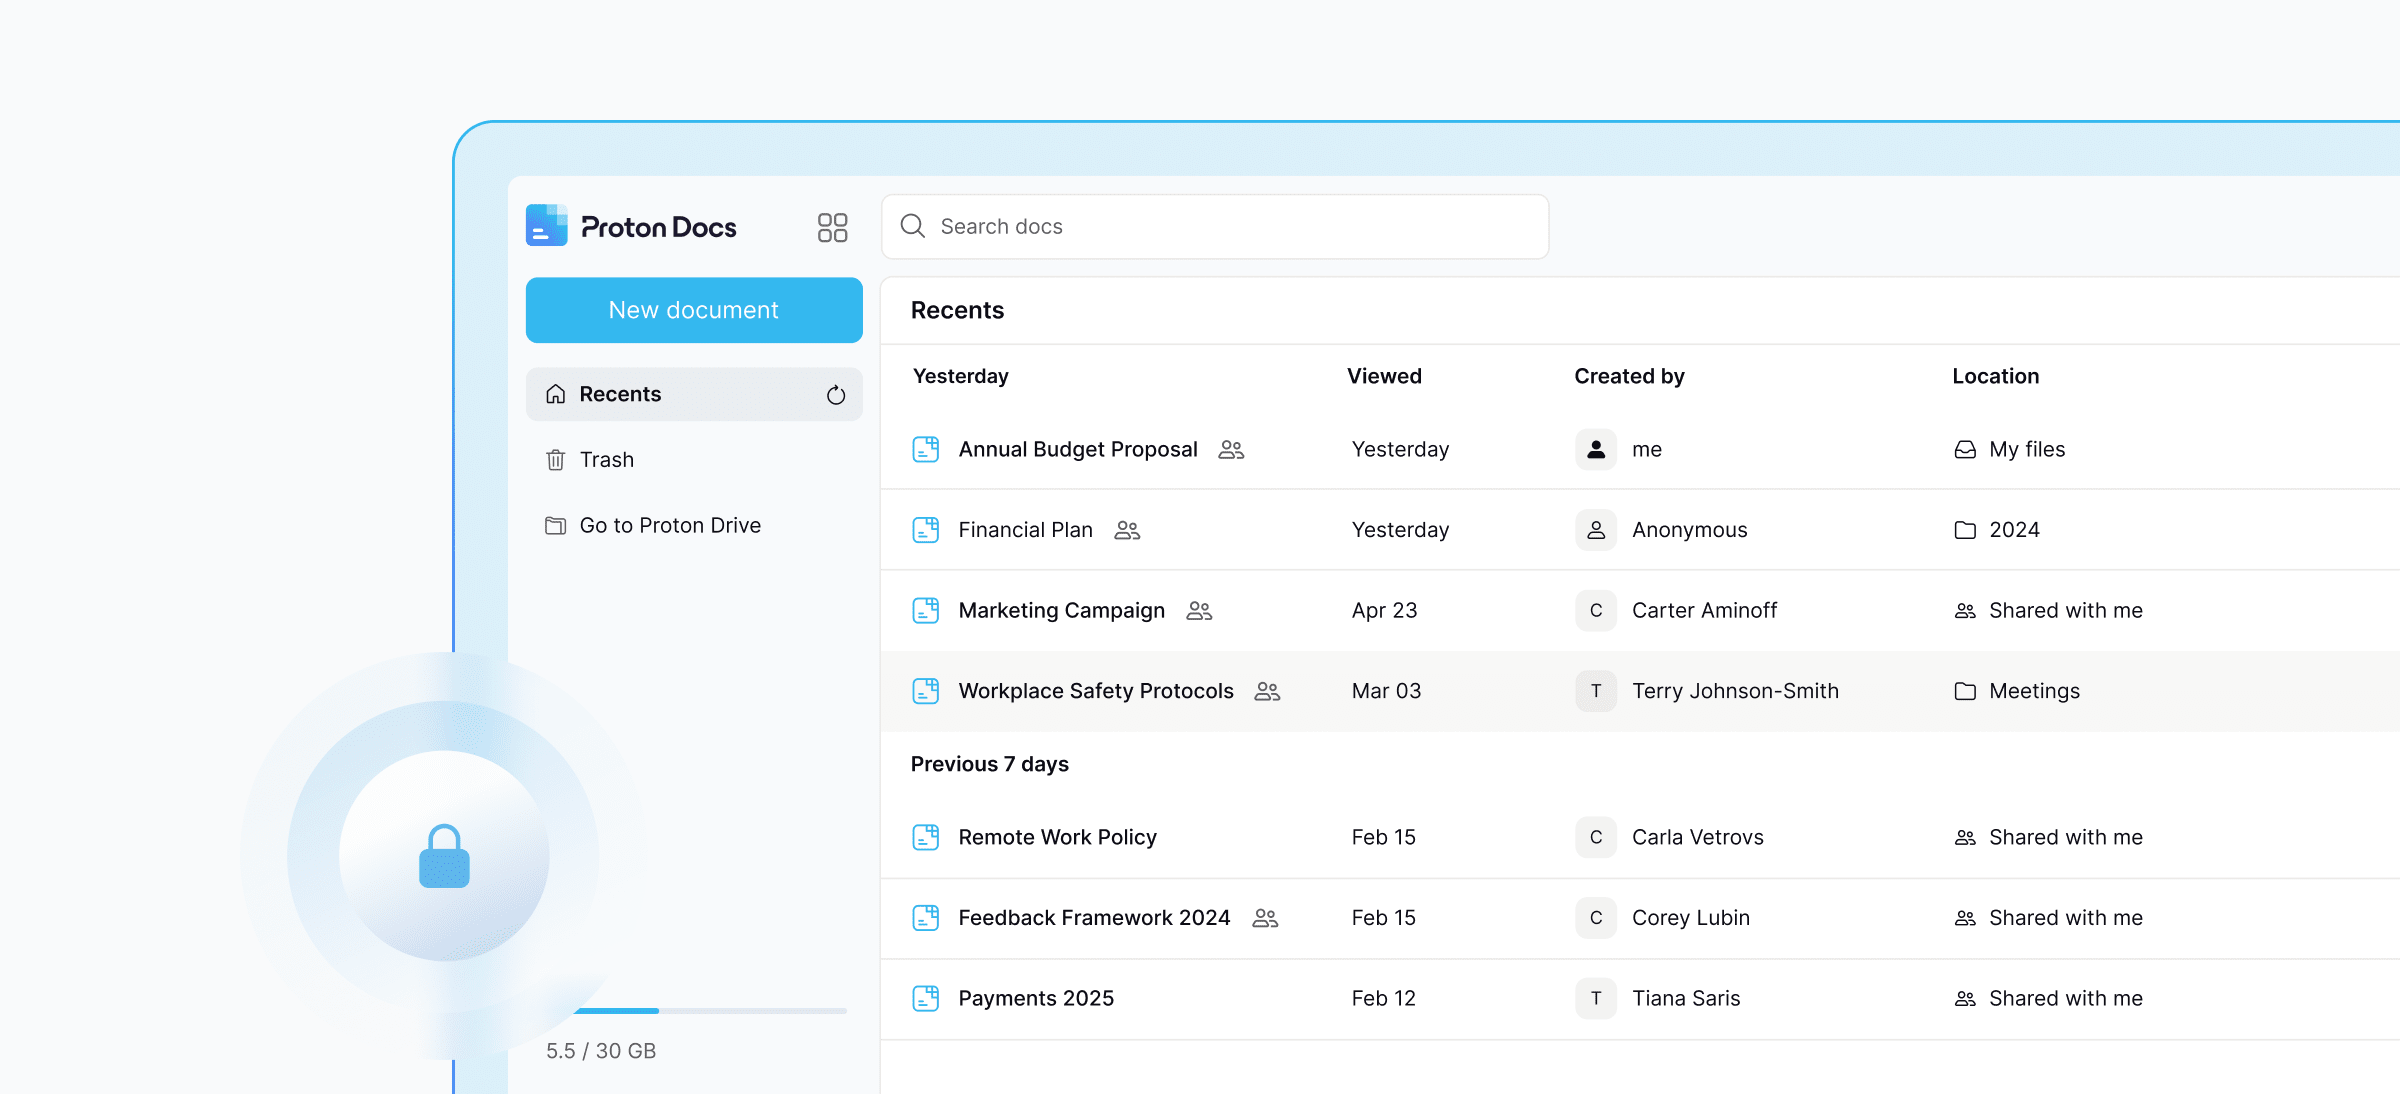Click the refresh icon next to Recents

(836, 395)
